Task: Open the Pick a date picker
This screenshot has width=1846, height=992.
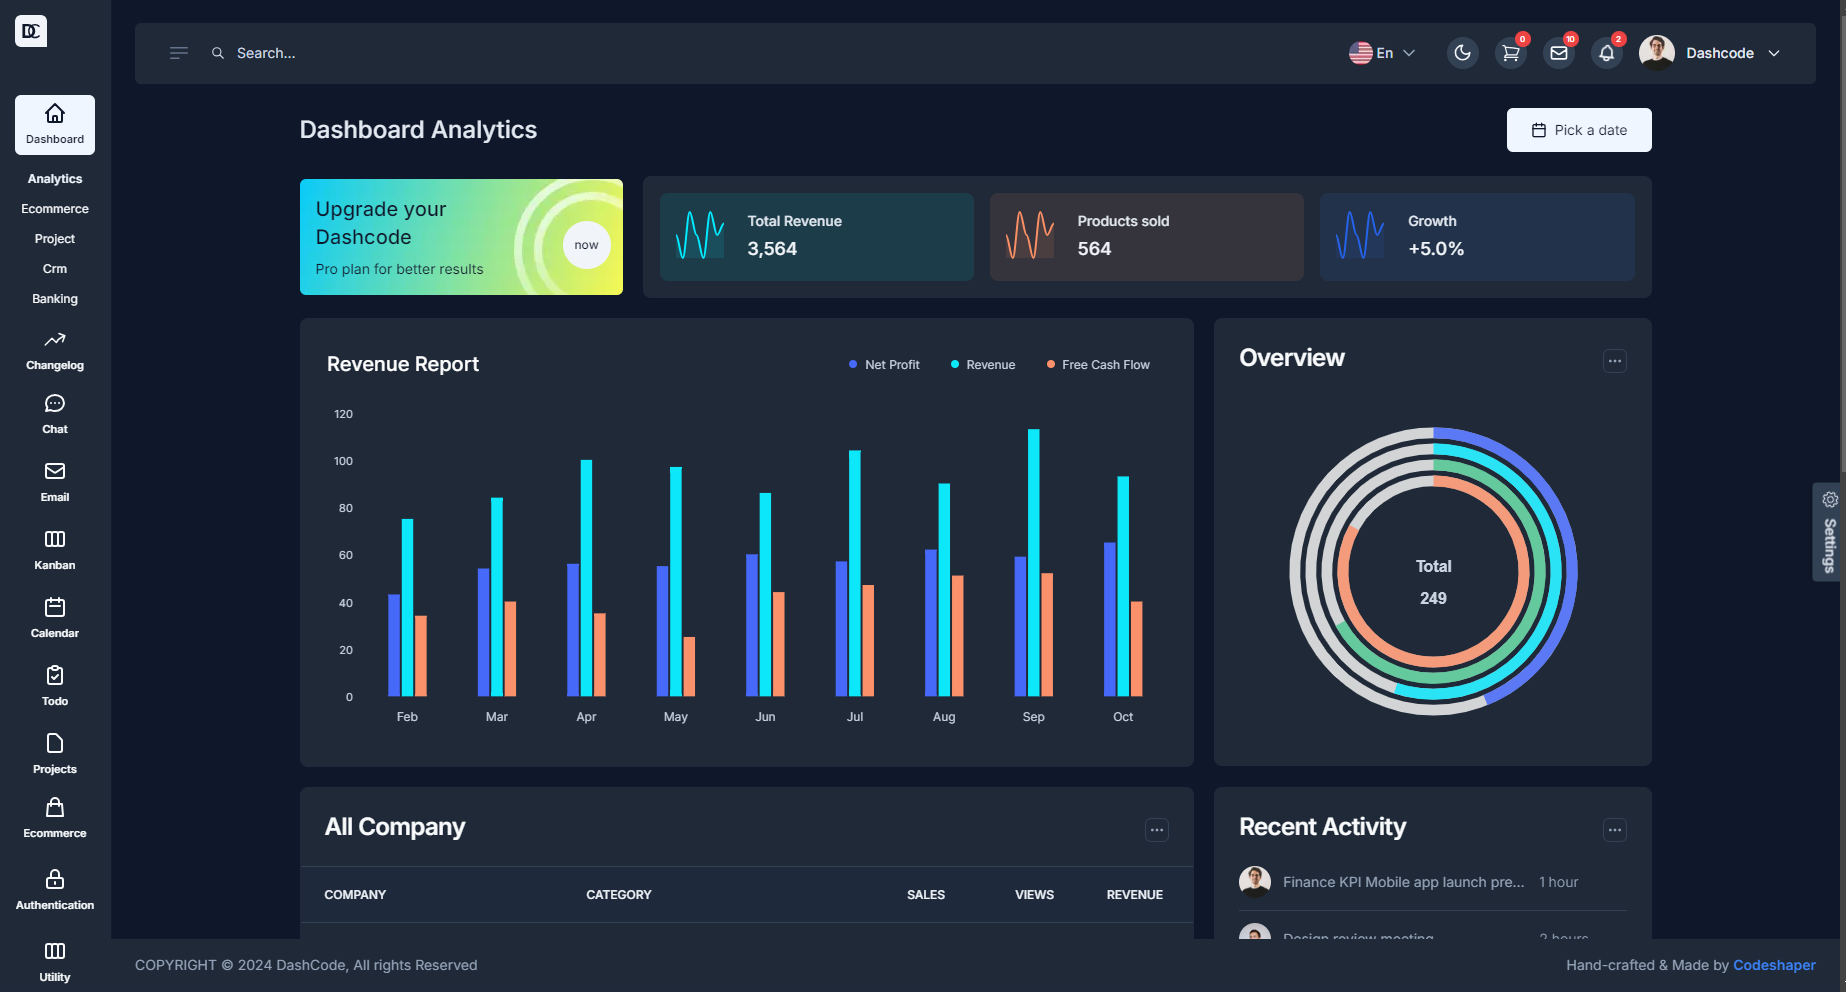Action: tap(1579, 130)
